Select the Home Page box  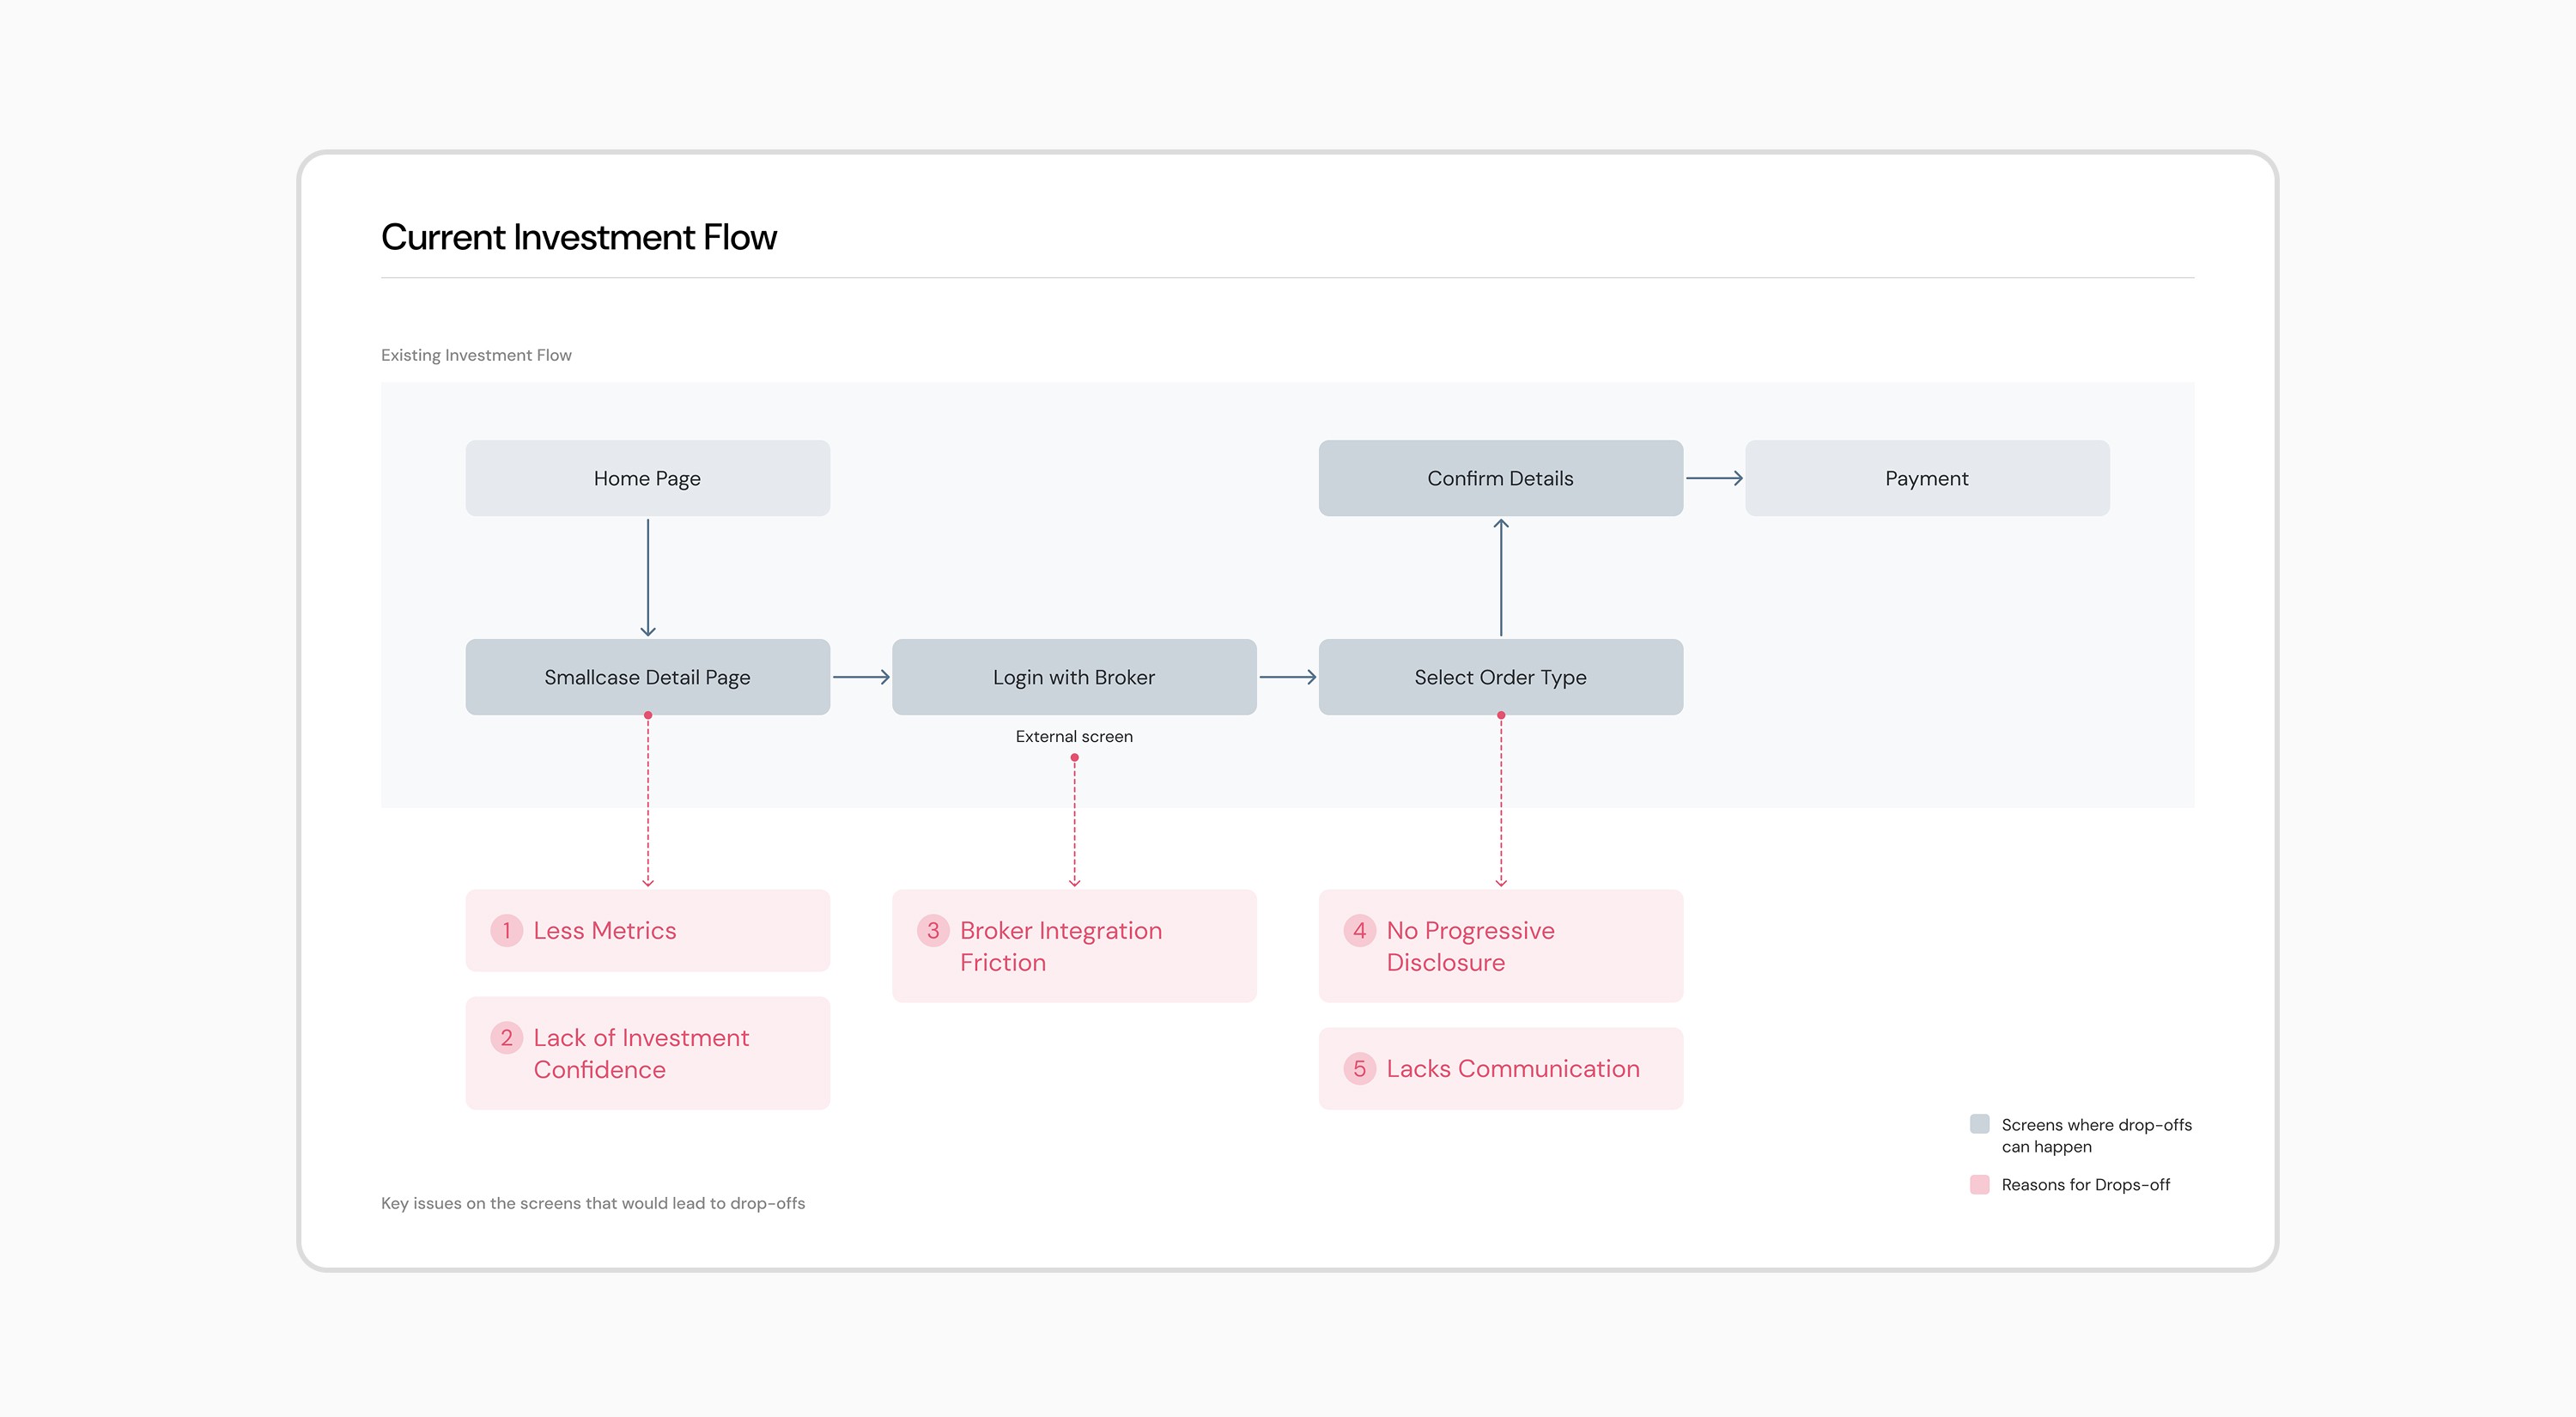point(647,478)
